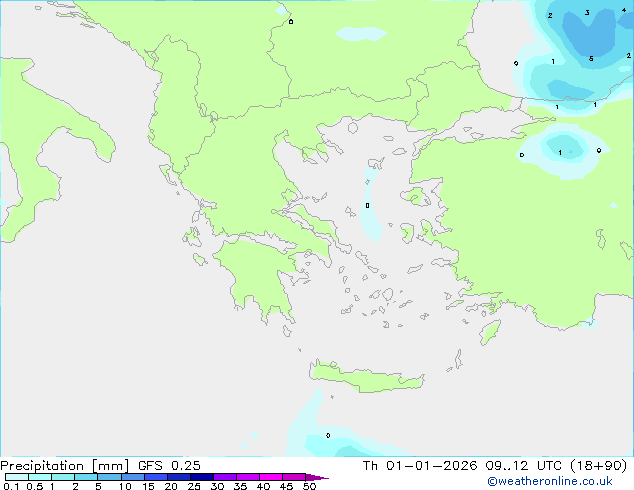Click the '30' legend scale label
The image size is (634, 490).
coord(217,486)
